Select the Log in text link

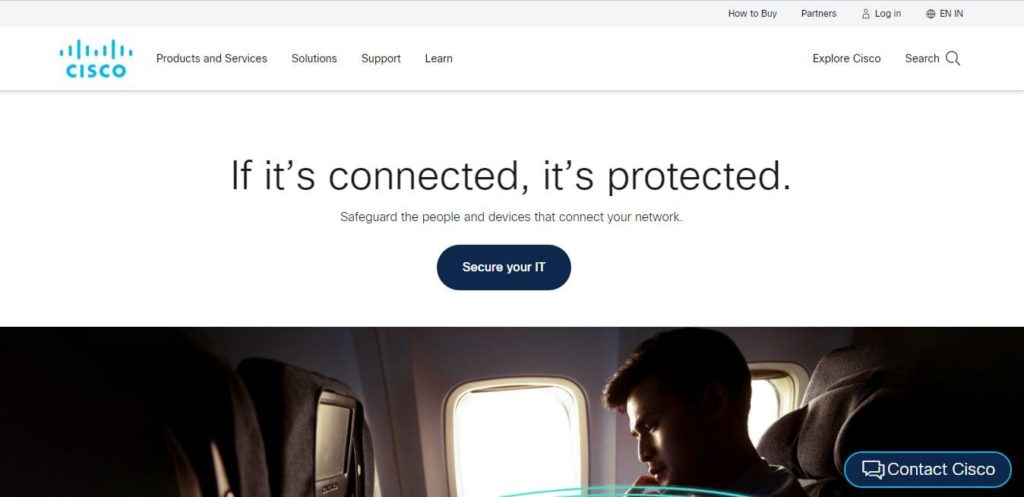point(888,14)
